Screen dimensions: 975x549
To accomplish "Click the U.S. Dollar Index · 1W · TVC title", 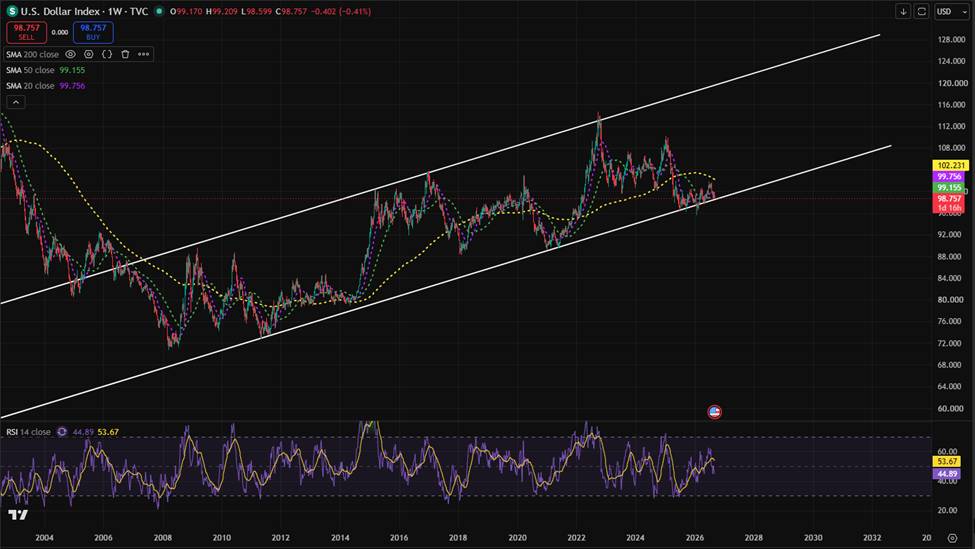I will 84,11.
